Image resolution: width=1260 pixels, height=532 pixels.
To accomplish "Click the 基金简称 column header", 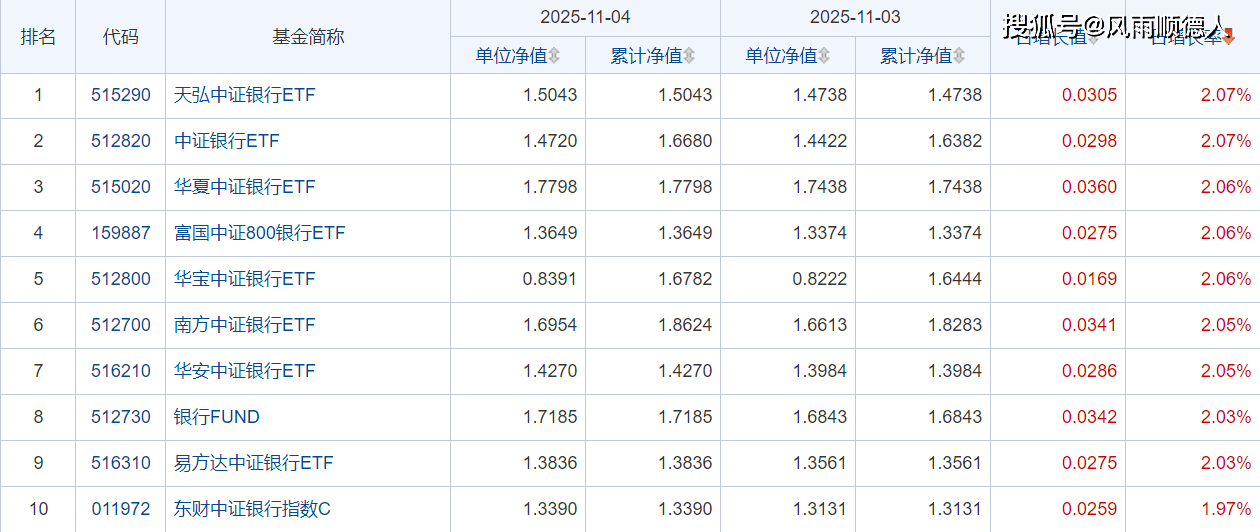I will [307, 37].
